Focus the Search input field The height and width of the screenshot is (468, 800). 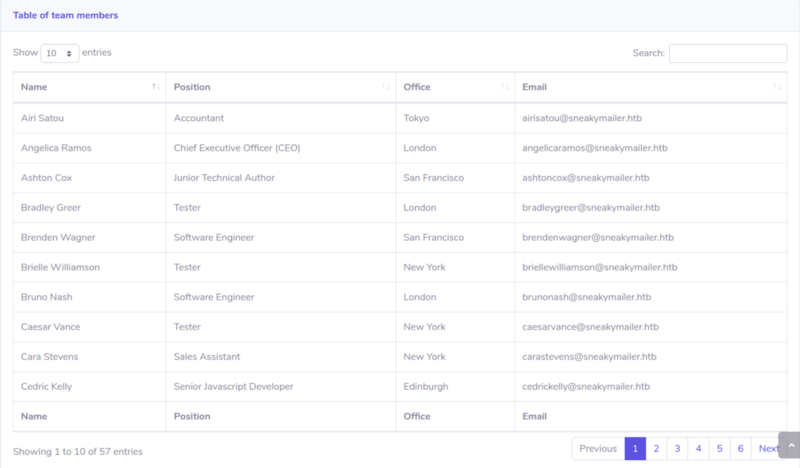pos(728,53)
